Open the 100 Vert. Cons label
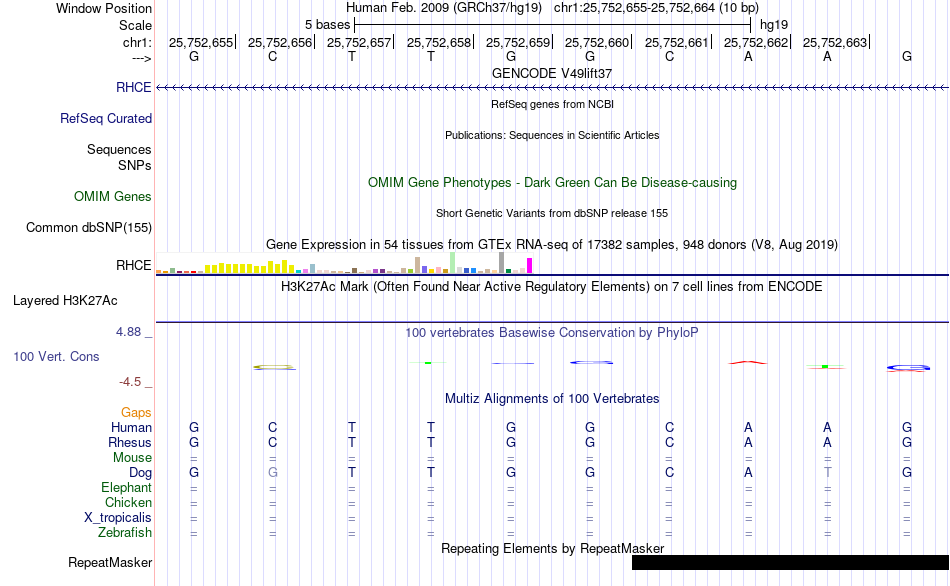 pos(56,356)
